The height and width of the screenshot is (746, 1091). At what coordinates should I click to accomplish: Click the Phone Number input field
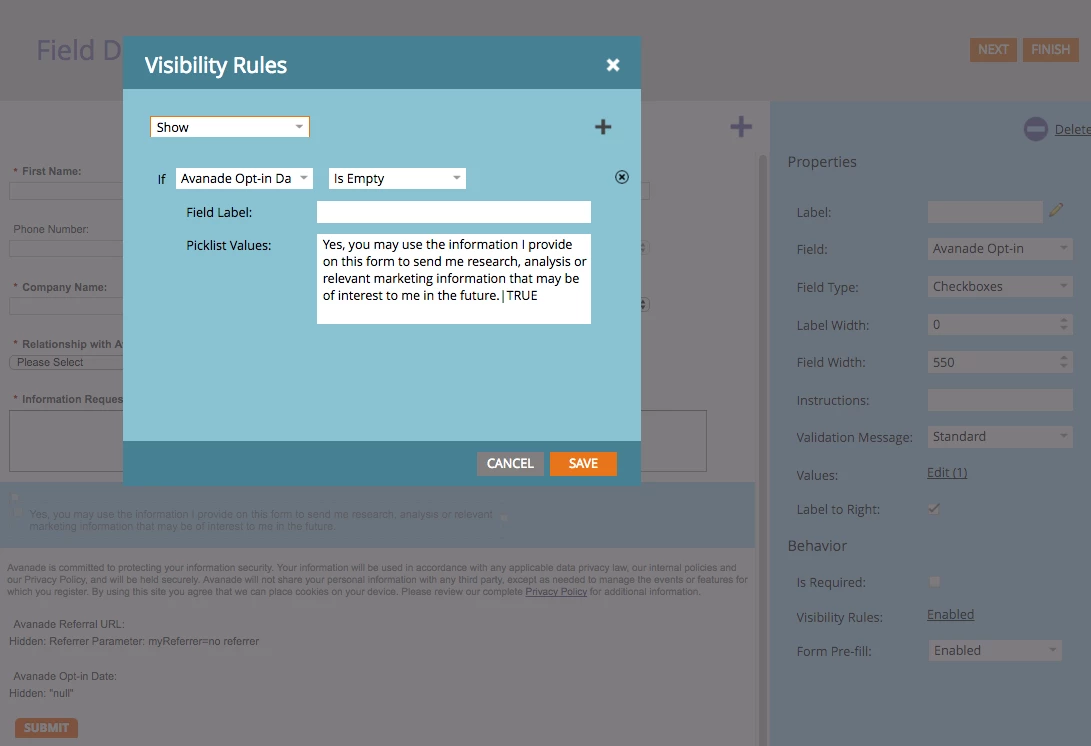(66, 248)
